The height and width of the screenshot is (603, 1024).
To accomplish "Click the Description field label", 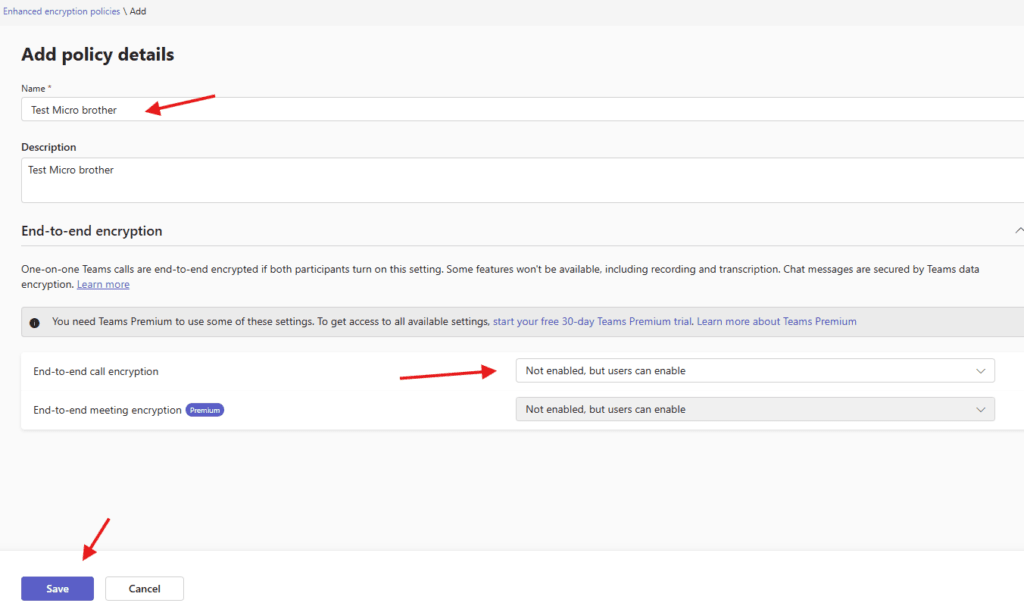I will point(49,147).
